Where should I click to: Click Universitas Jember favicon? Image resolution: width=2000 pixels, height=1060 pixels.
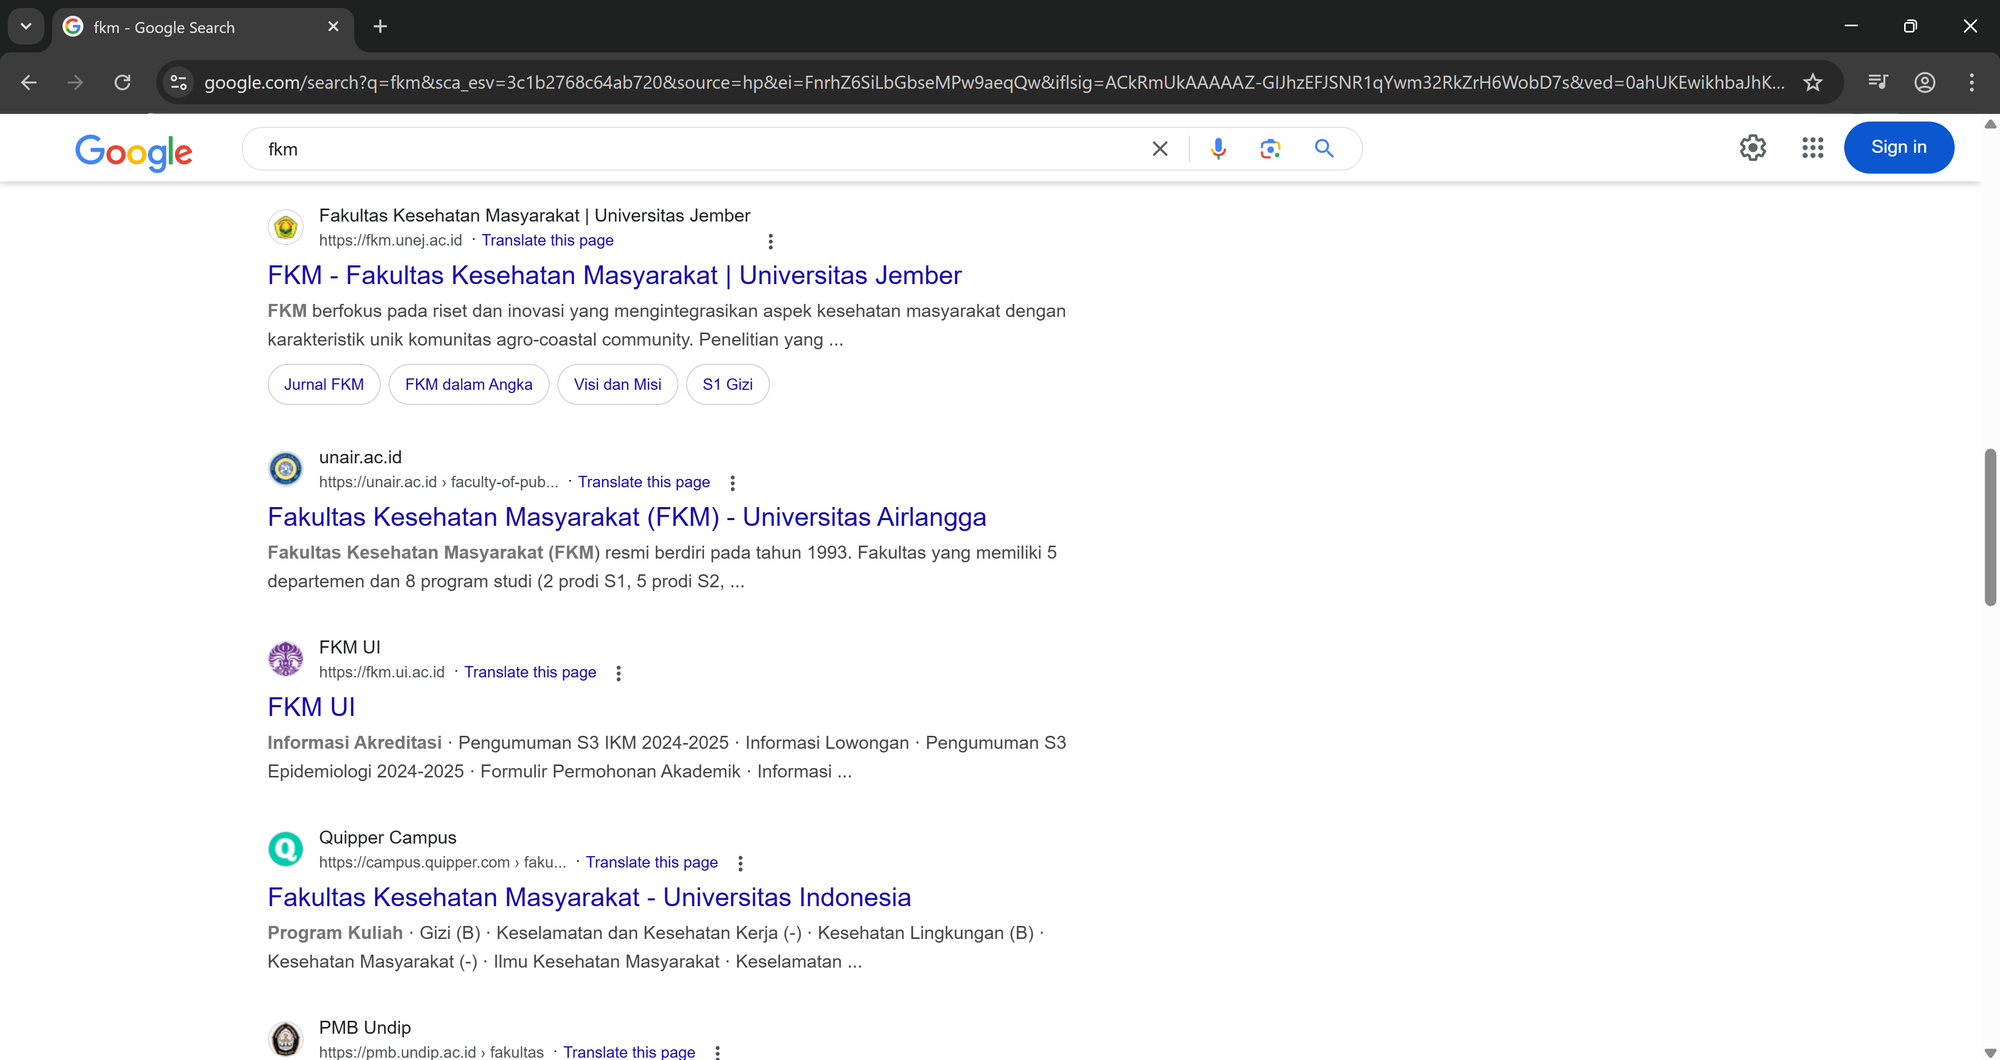coord(286,228)
